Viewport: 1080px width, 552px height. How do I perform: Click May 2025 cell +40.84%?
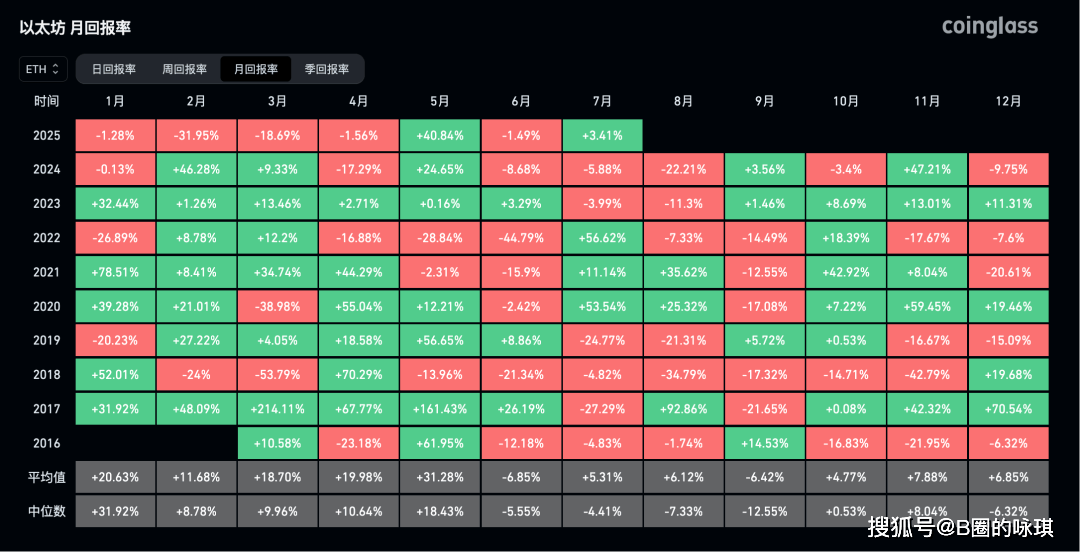tap(440, 135)
